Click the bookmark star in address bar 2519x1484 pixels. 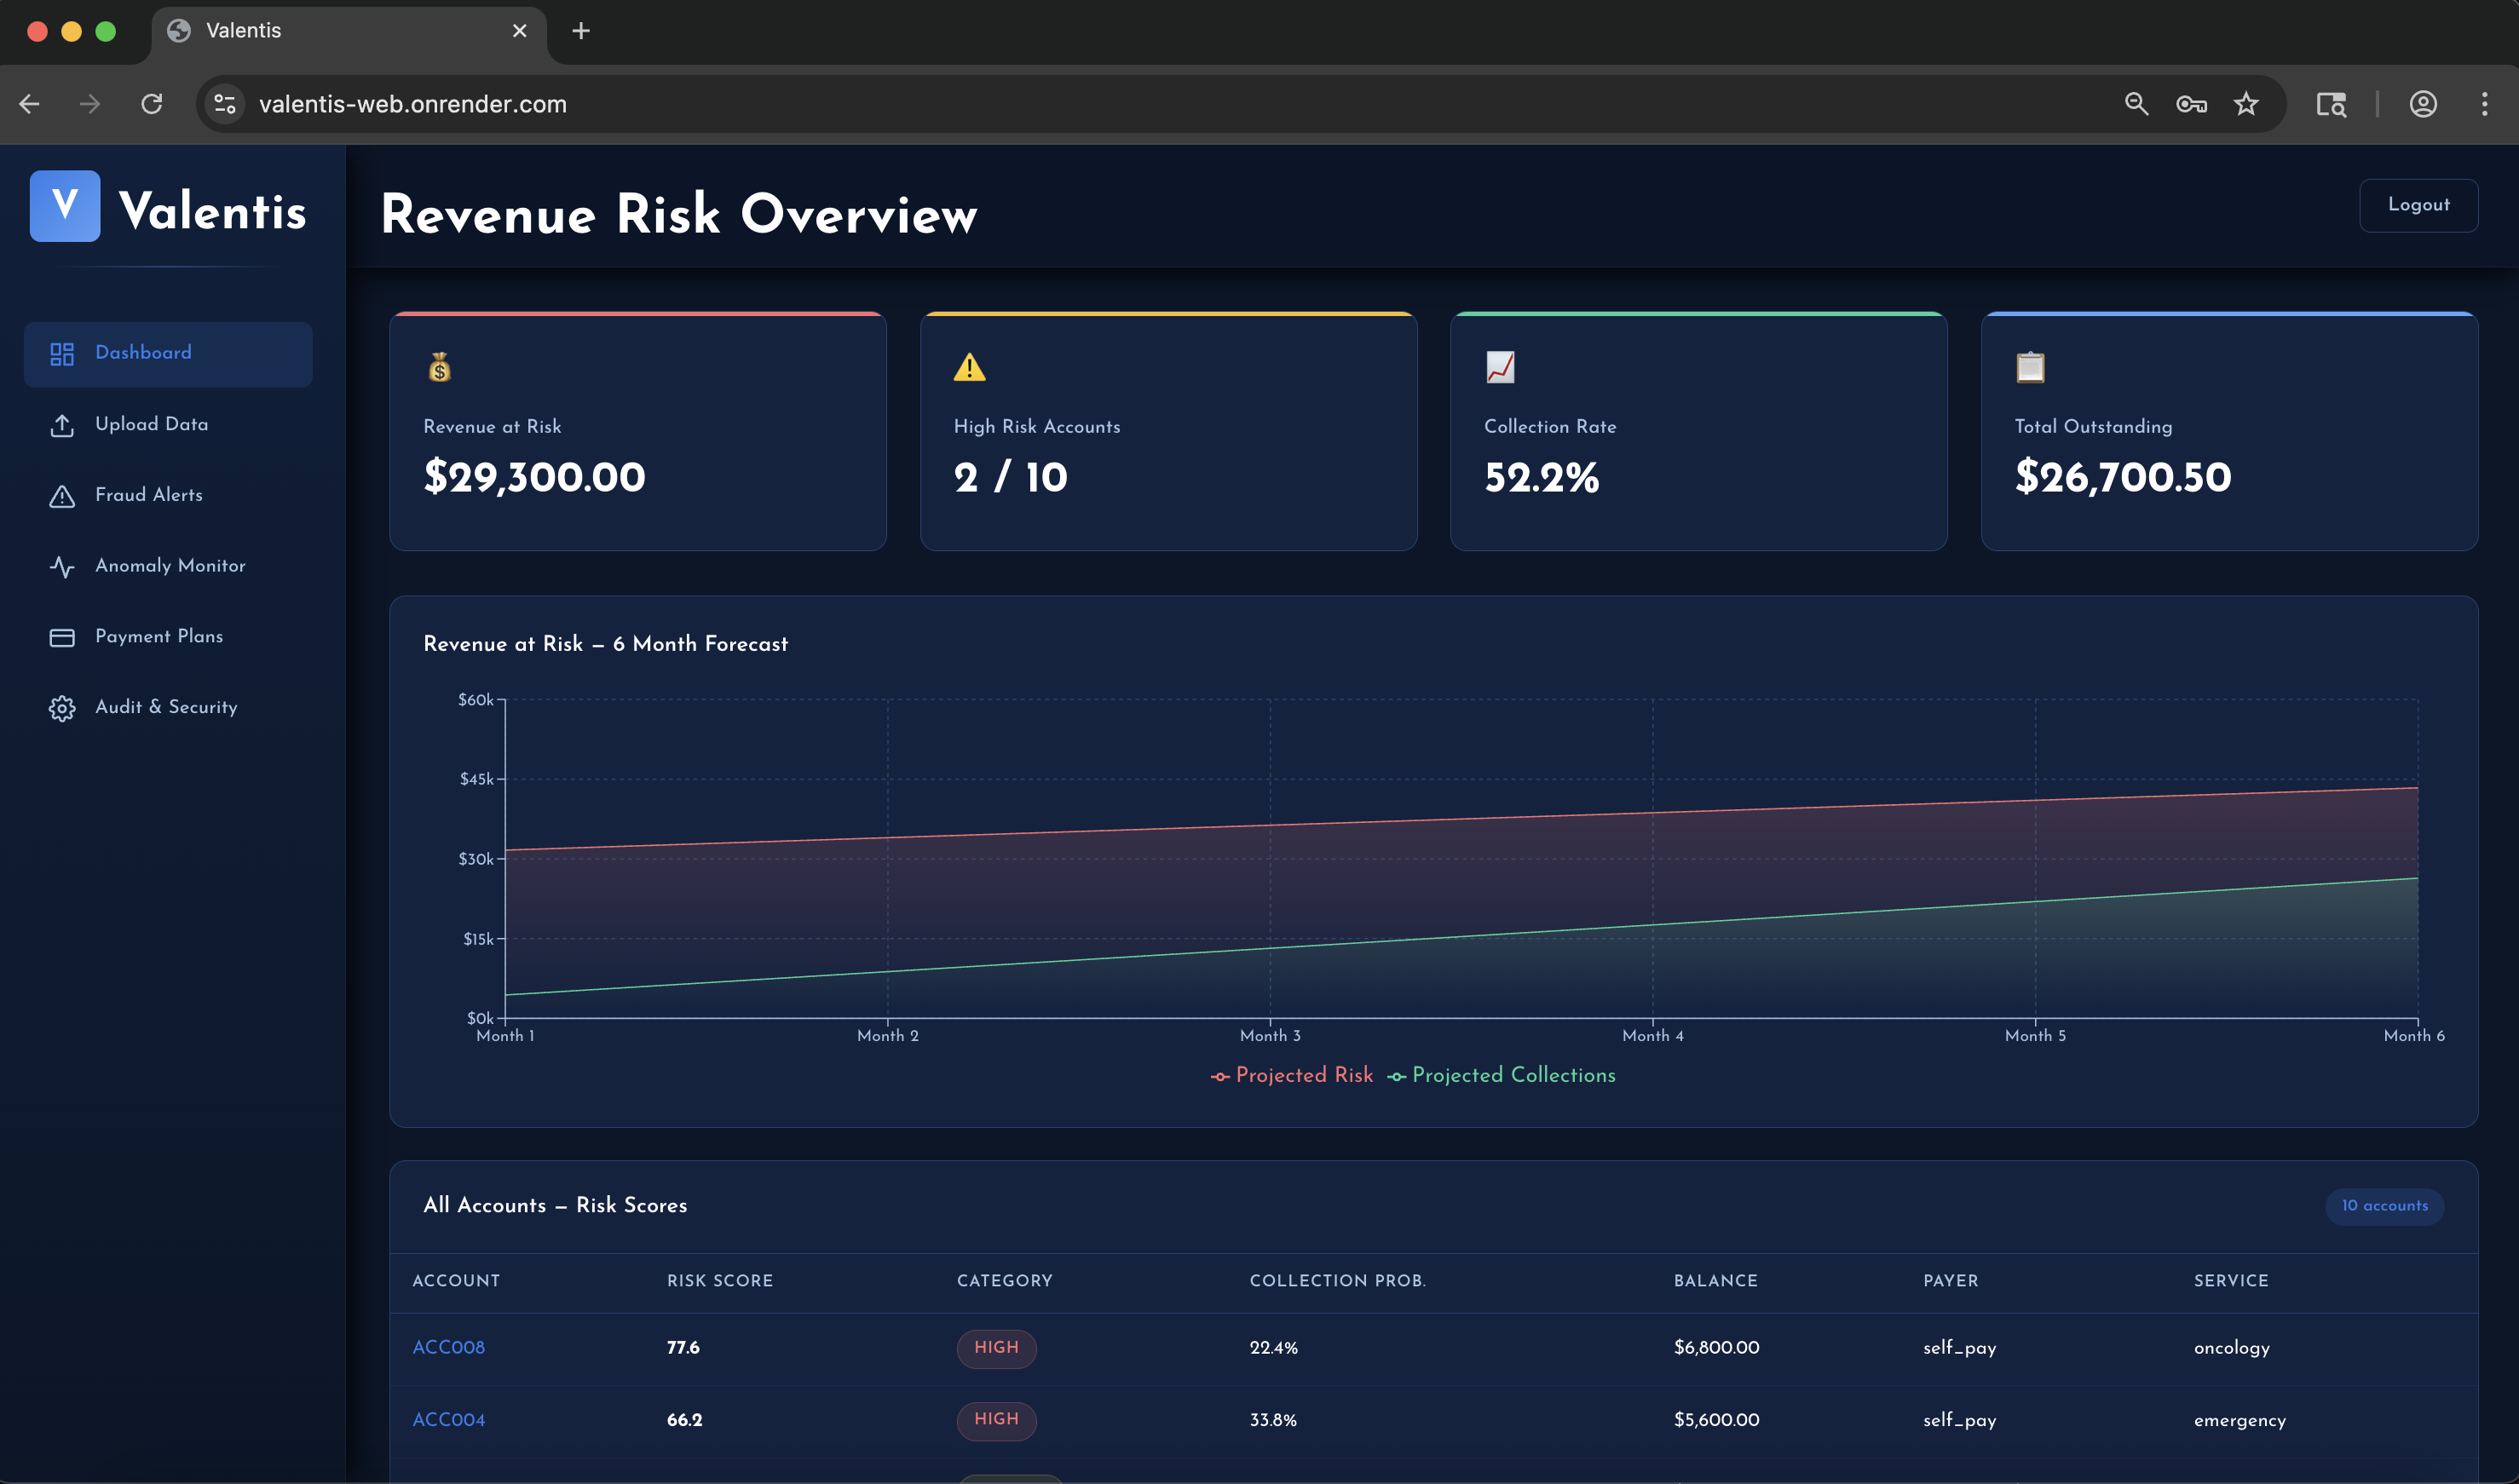point(2246,104)
